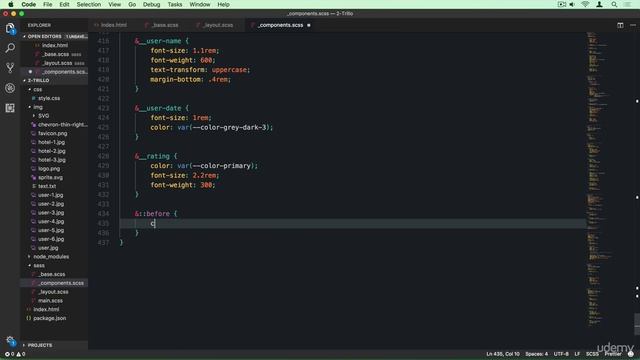Viewport: 640px width, 360px height.
Task: Close the unsaved _components.scss tab dot
Action: pos(309,25)
